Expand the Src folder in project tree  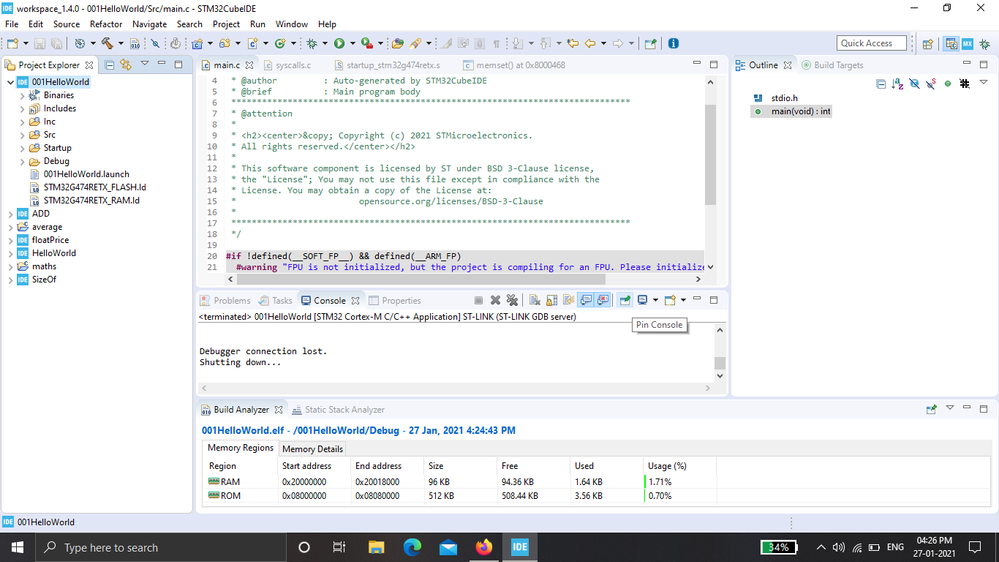point(23,135)
